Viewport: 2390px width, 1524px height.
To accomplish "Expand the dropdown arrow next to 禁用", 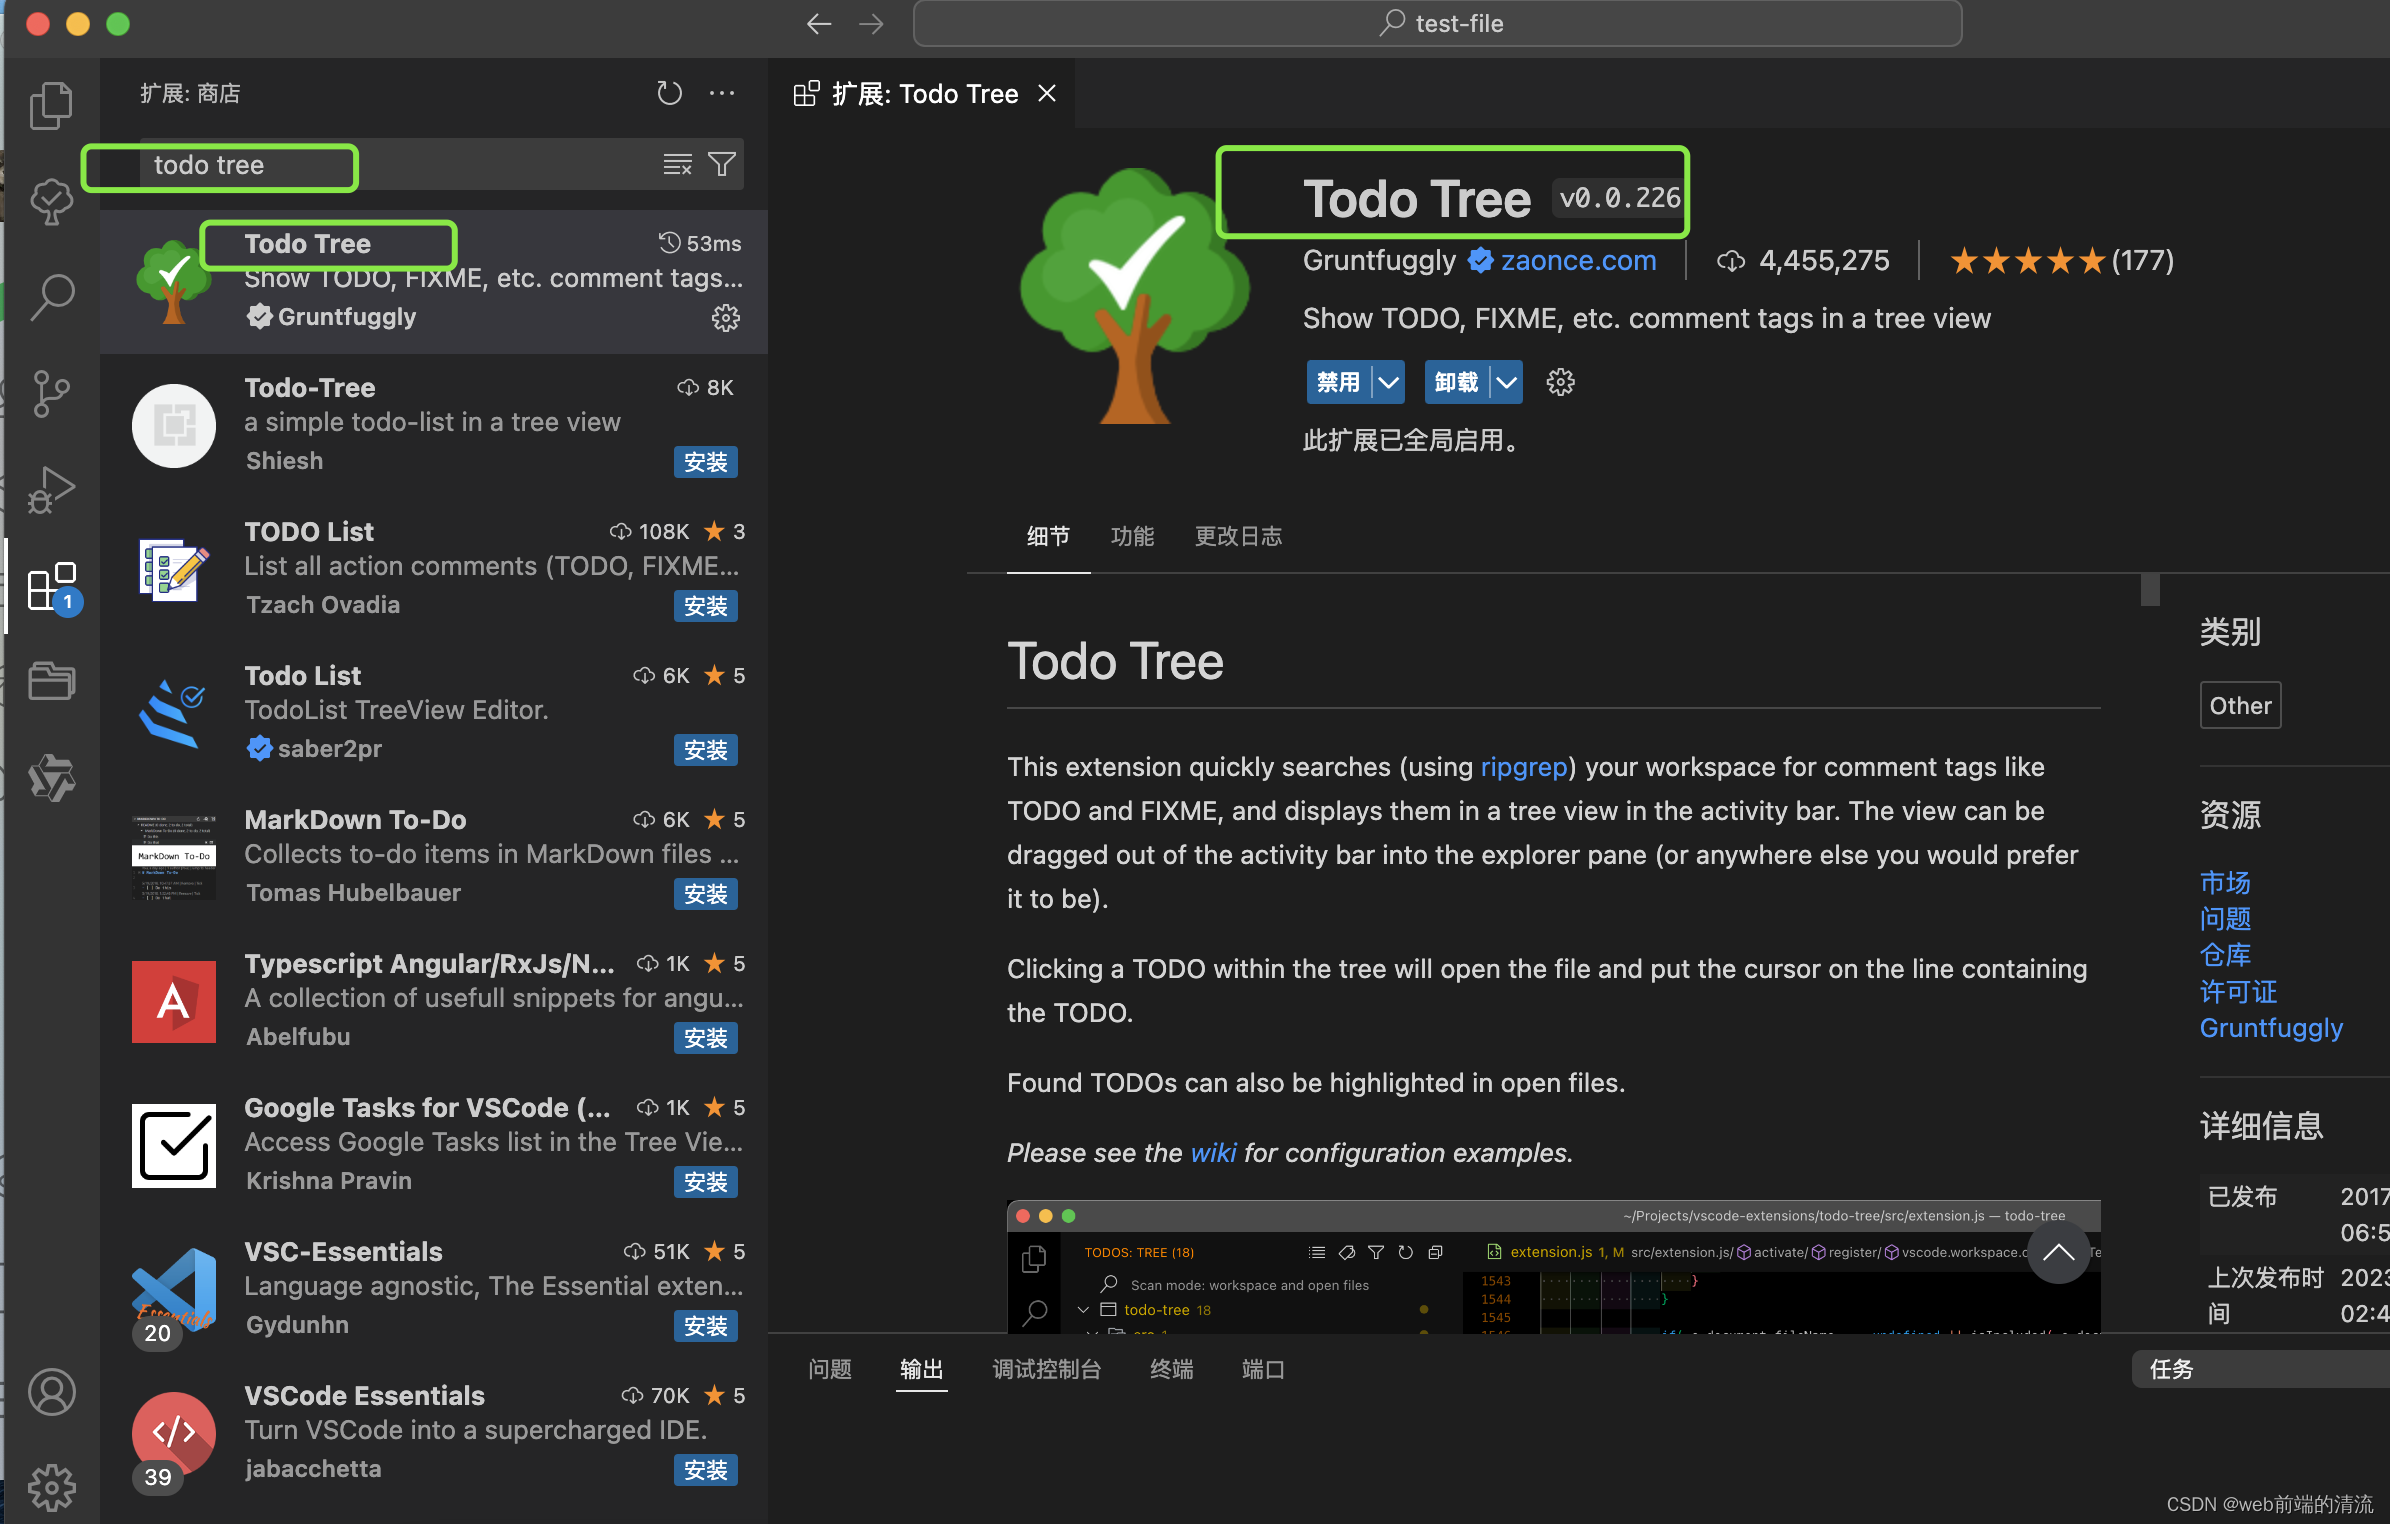I will (x=1388, y=382).
